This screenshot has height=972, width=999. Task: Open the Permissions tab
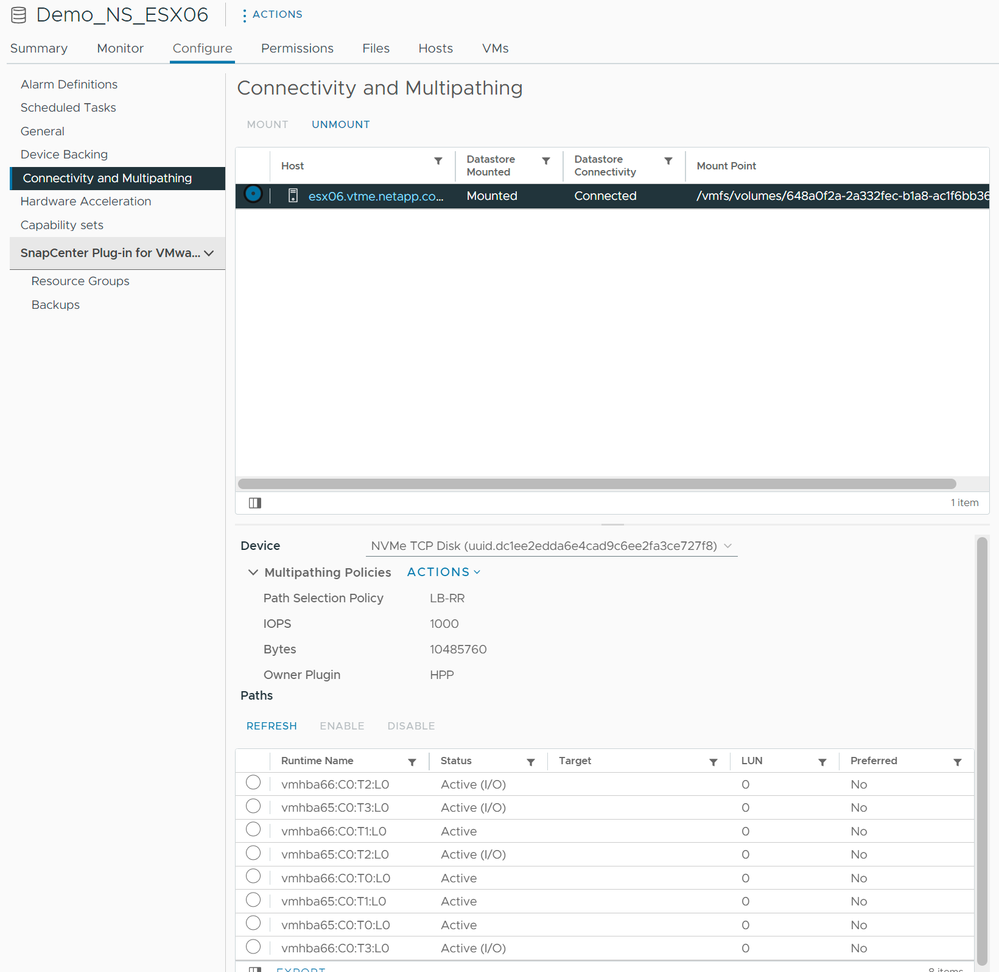pos(297,48)
